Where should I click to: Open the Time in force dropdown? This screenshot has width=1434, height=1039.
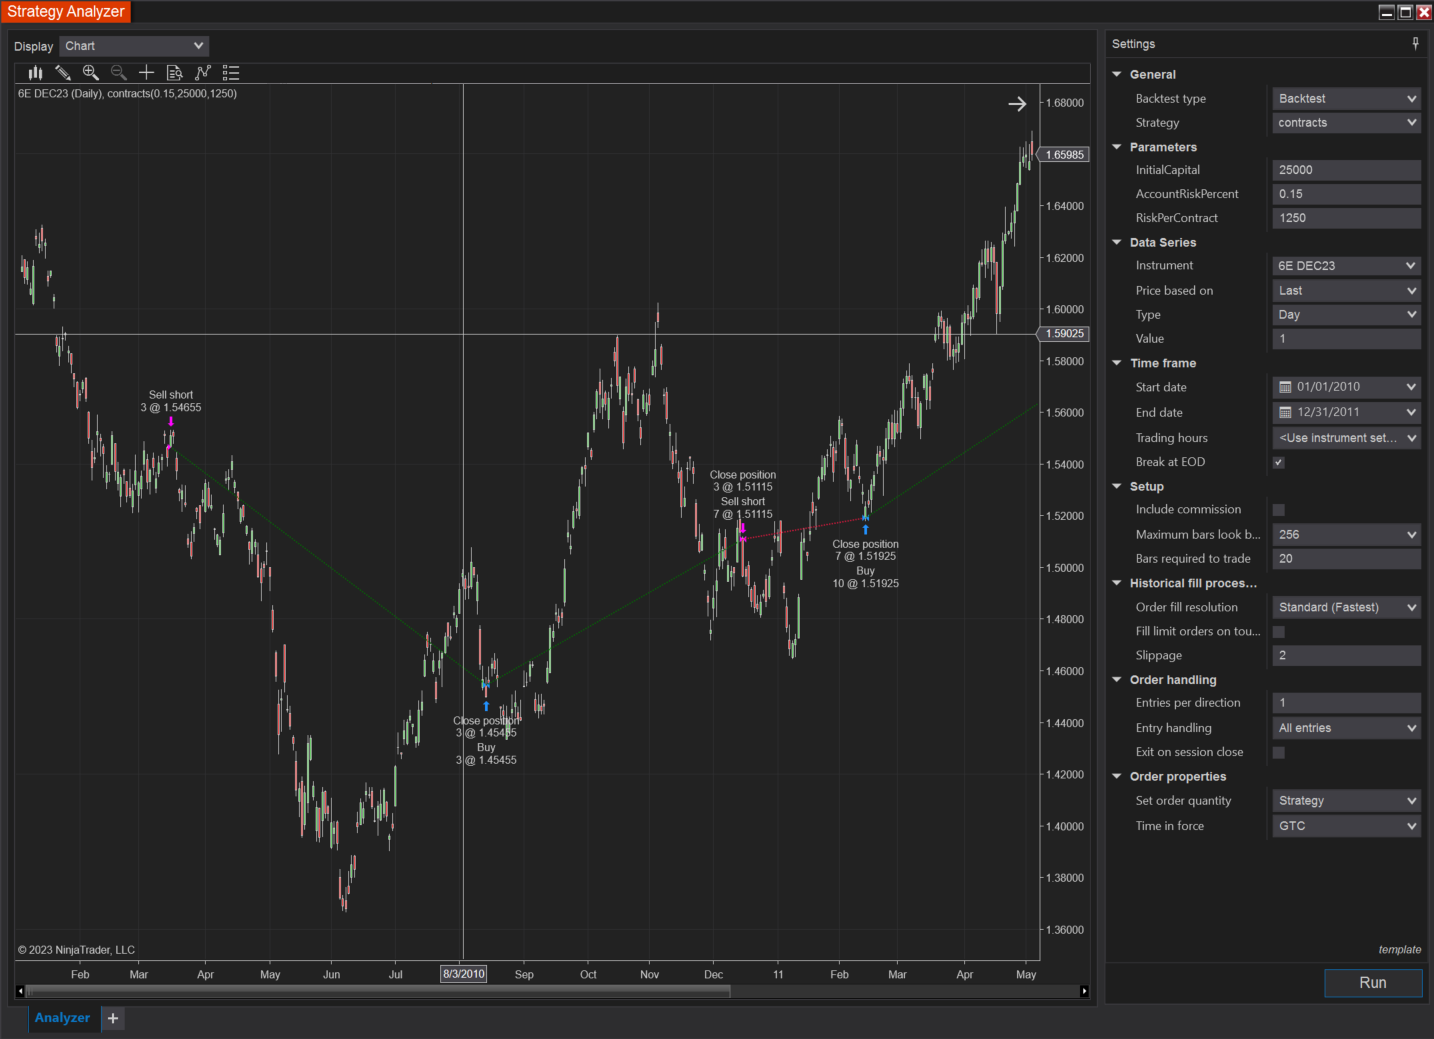[1346, 826]
